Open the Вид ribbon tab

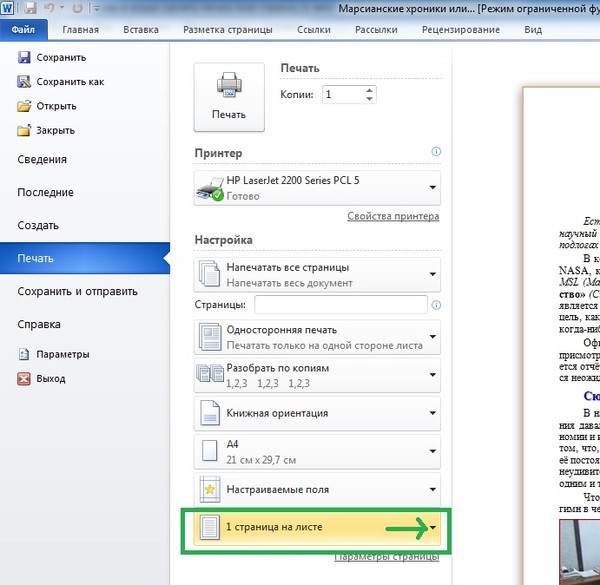[x=533, y=29]
